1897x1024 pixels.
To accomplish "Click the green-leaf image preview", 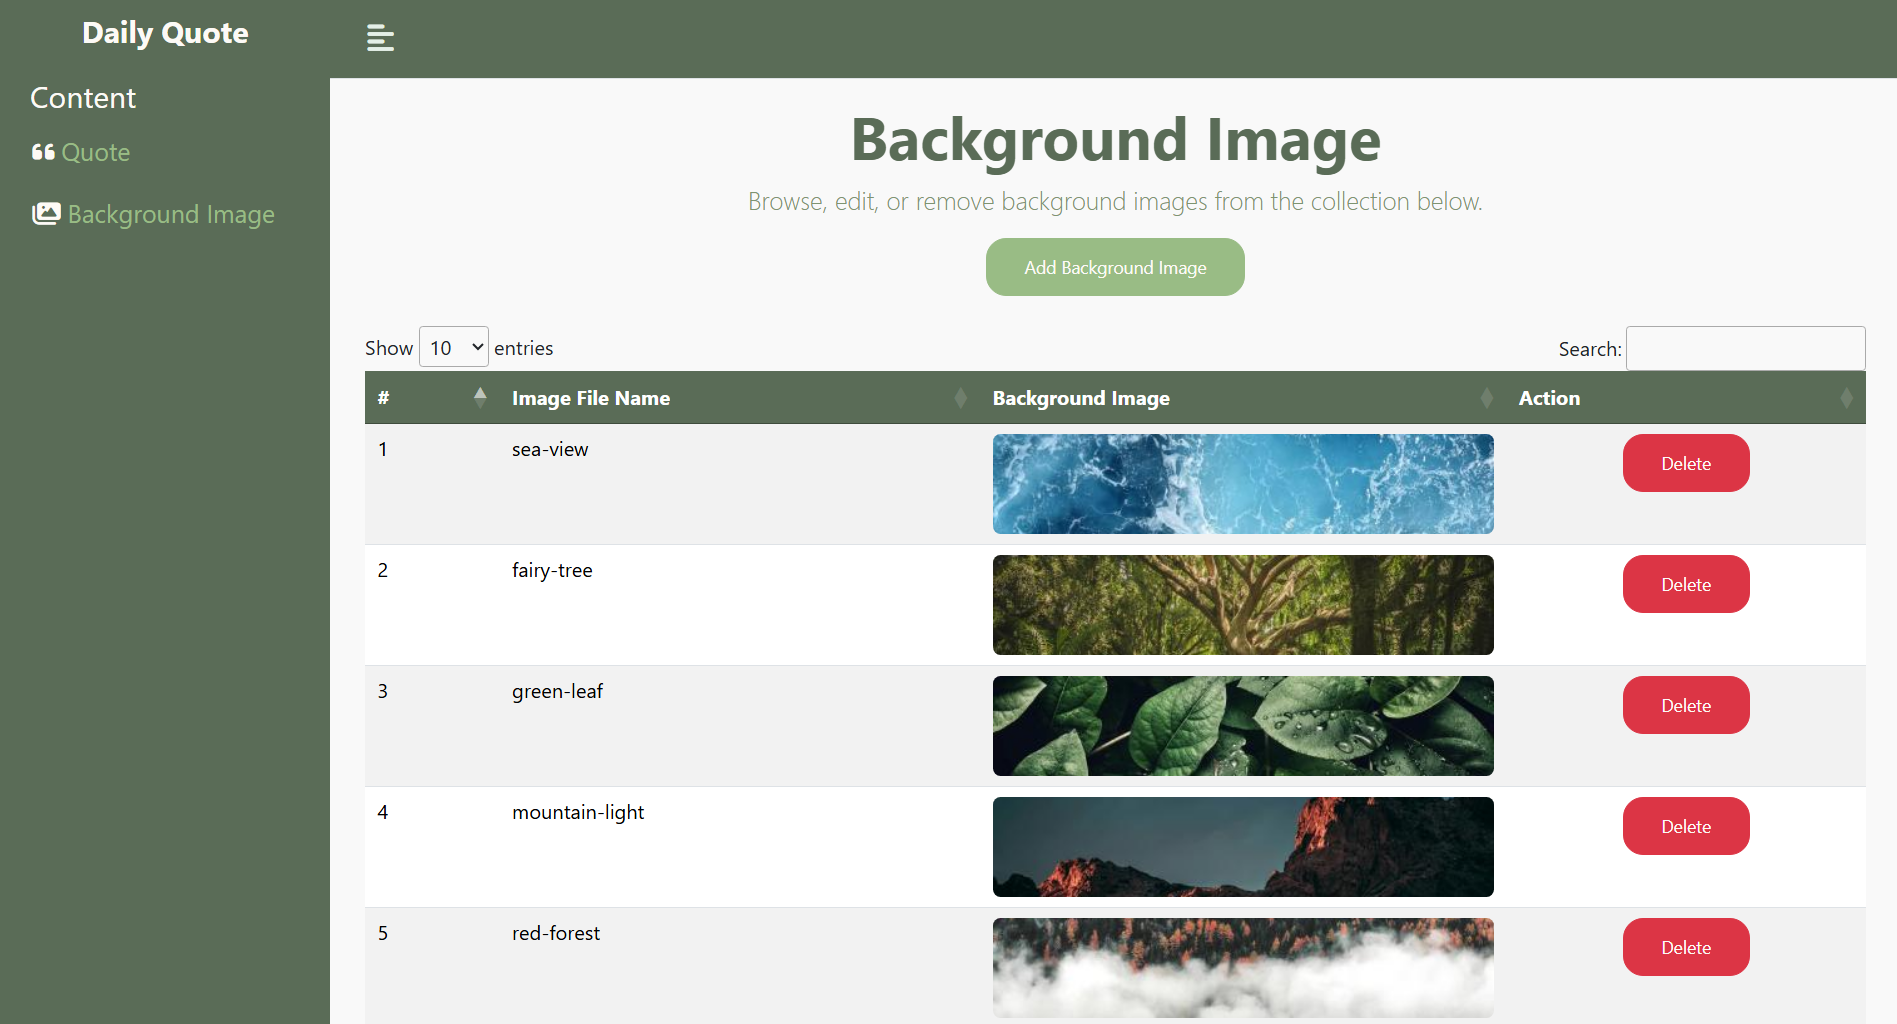I will click(x=1243, y=726).
